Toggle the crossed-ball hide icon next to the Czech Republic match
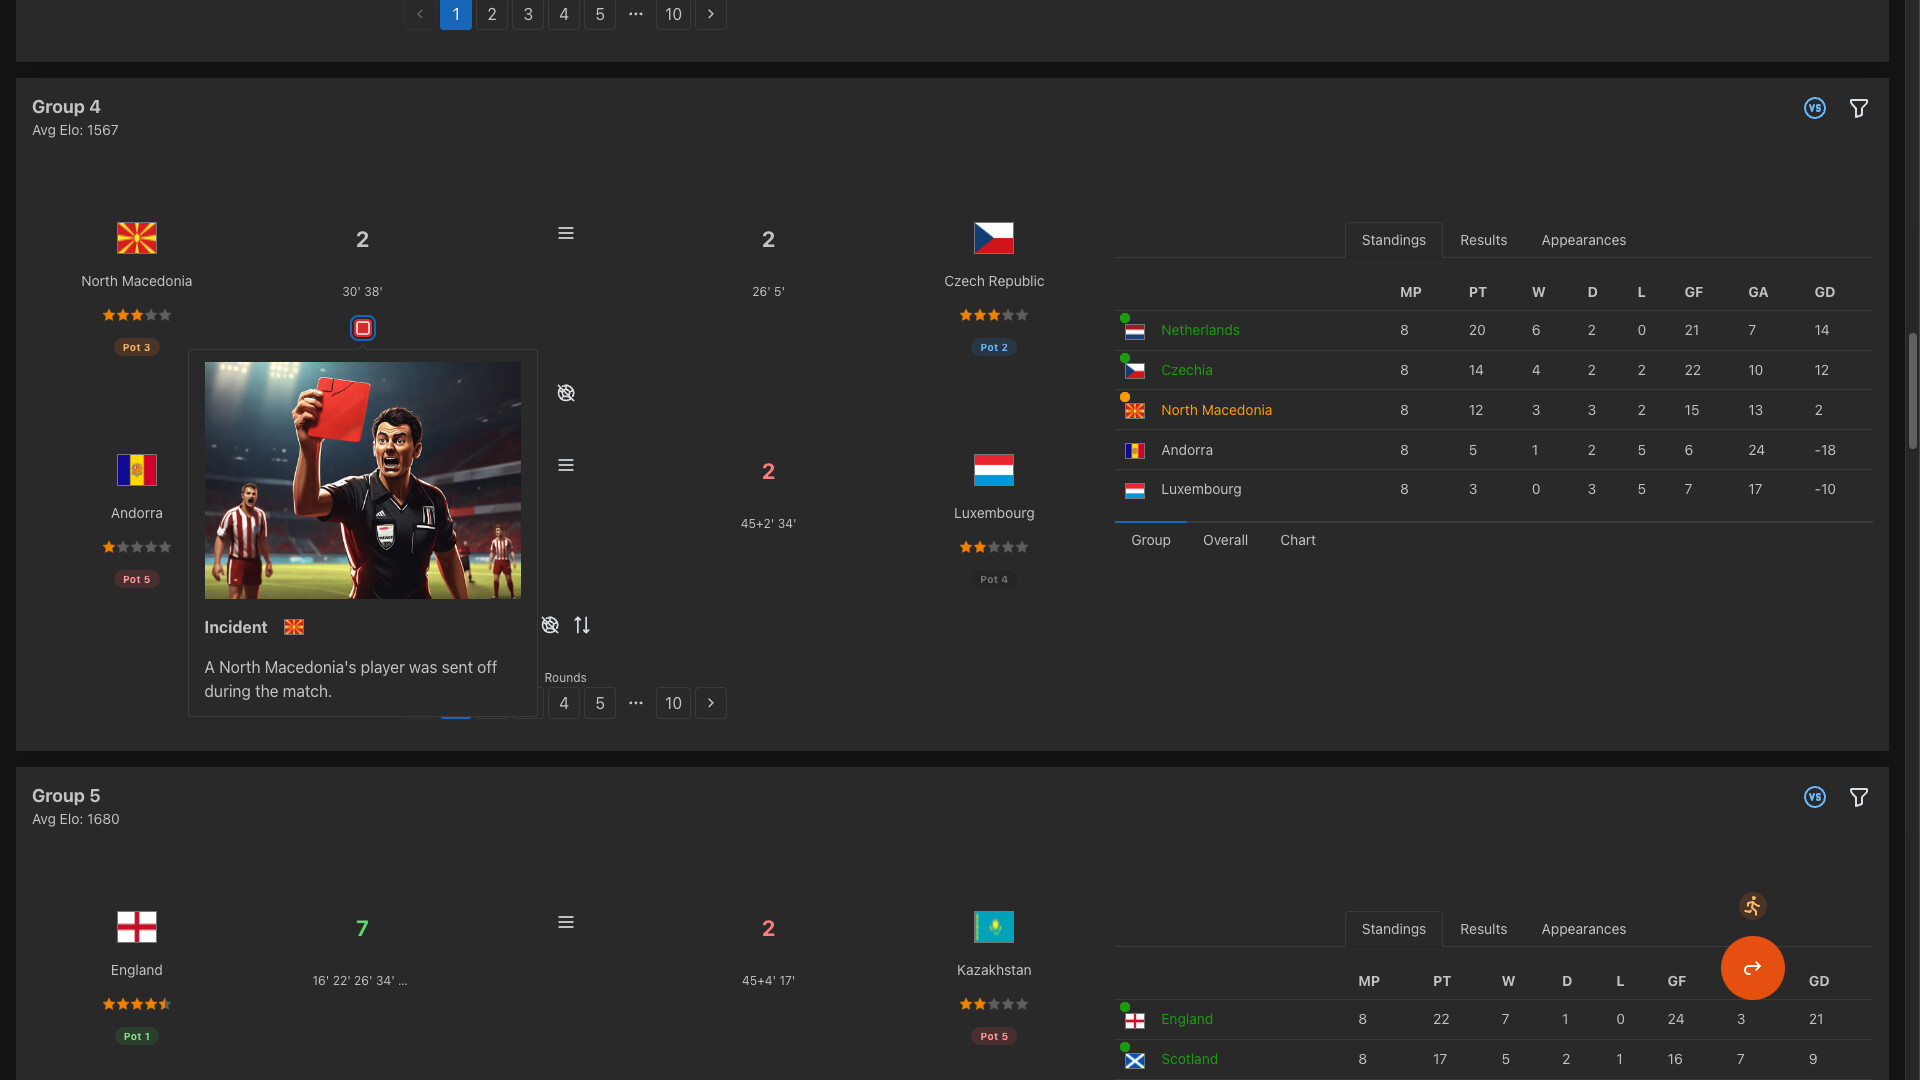This screenshot has width=1920, height=1080. pyautogui.click(x=566, y=393)
